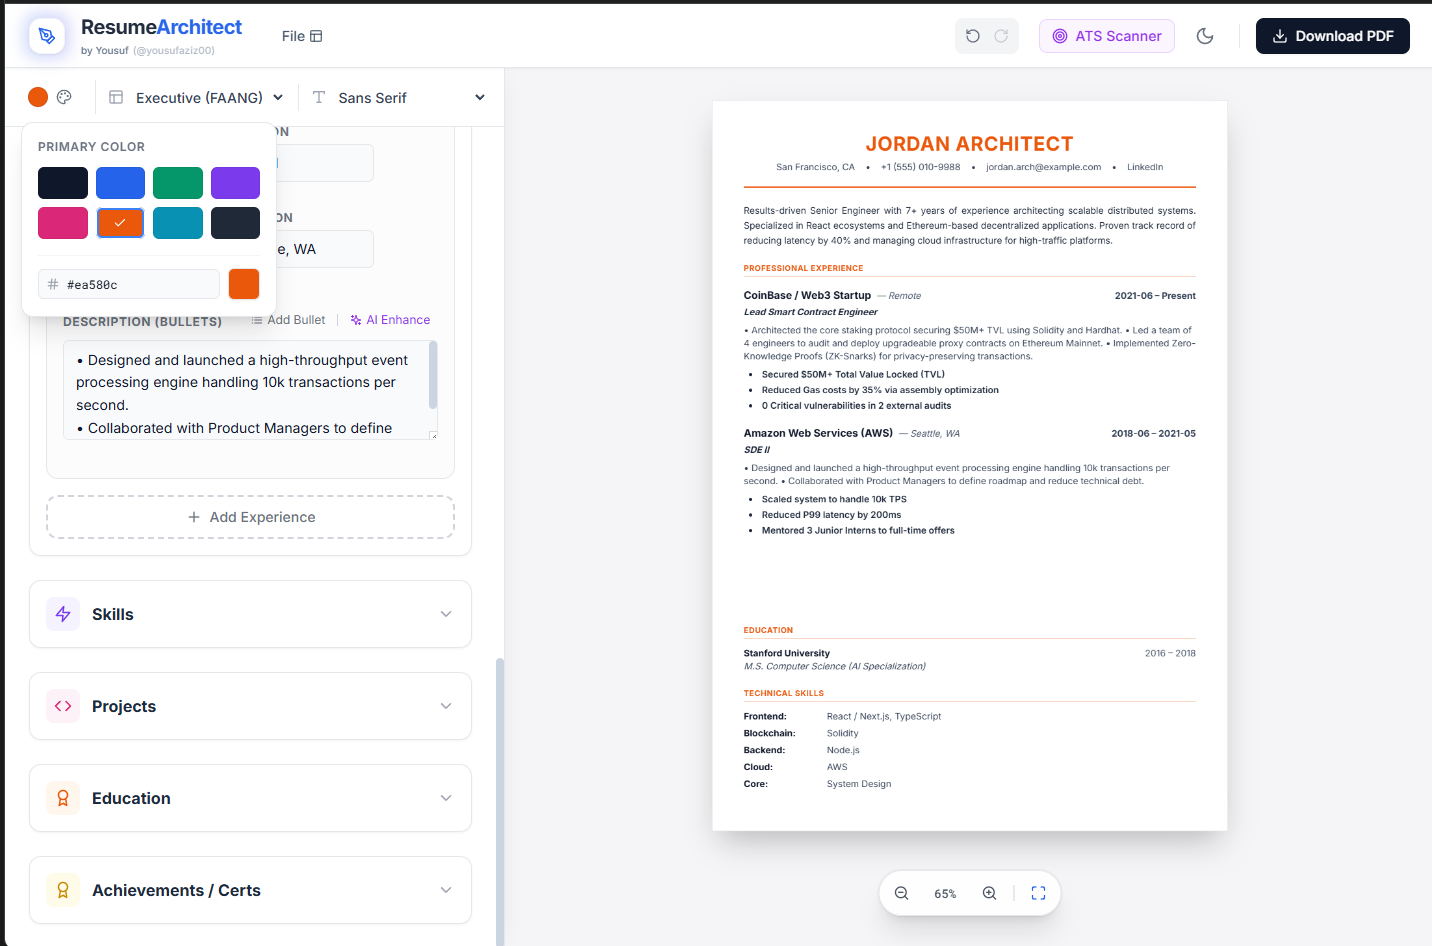The width and height of the screenshot is (1432, 946).
Task: Select the orange primary color swatch
Action: (120, 222)
